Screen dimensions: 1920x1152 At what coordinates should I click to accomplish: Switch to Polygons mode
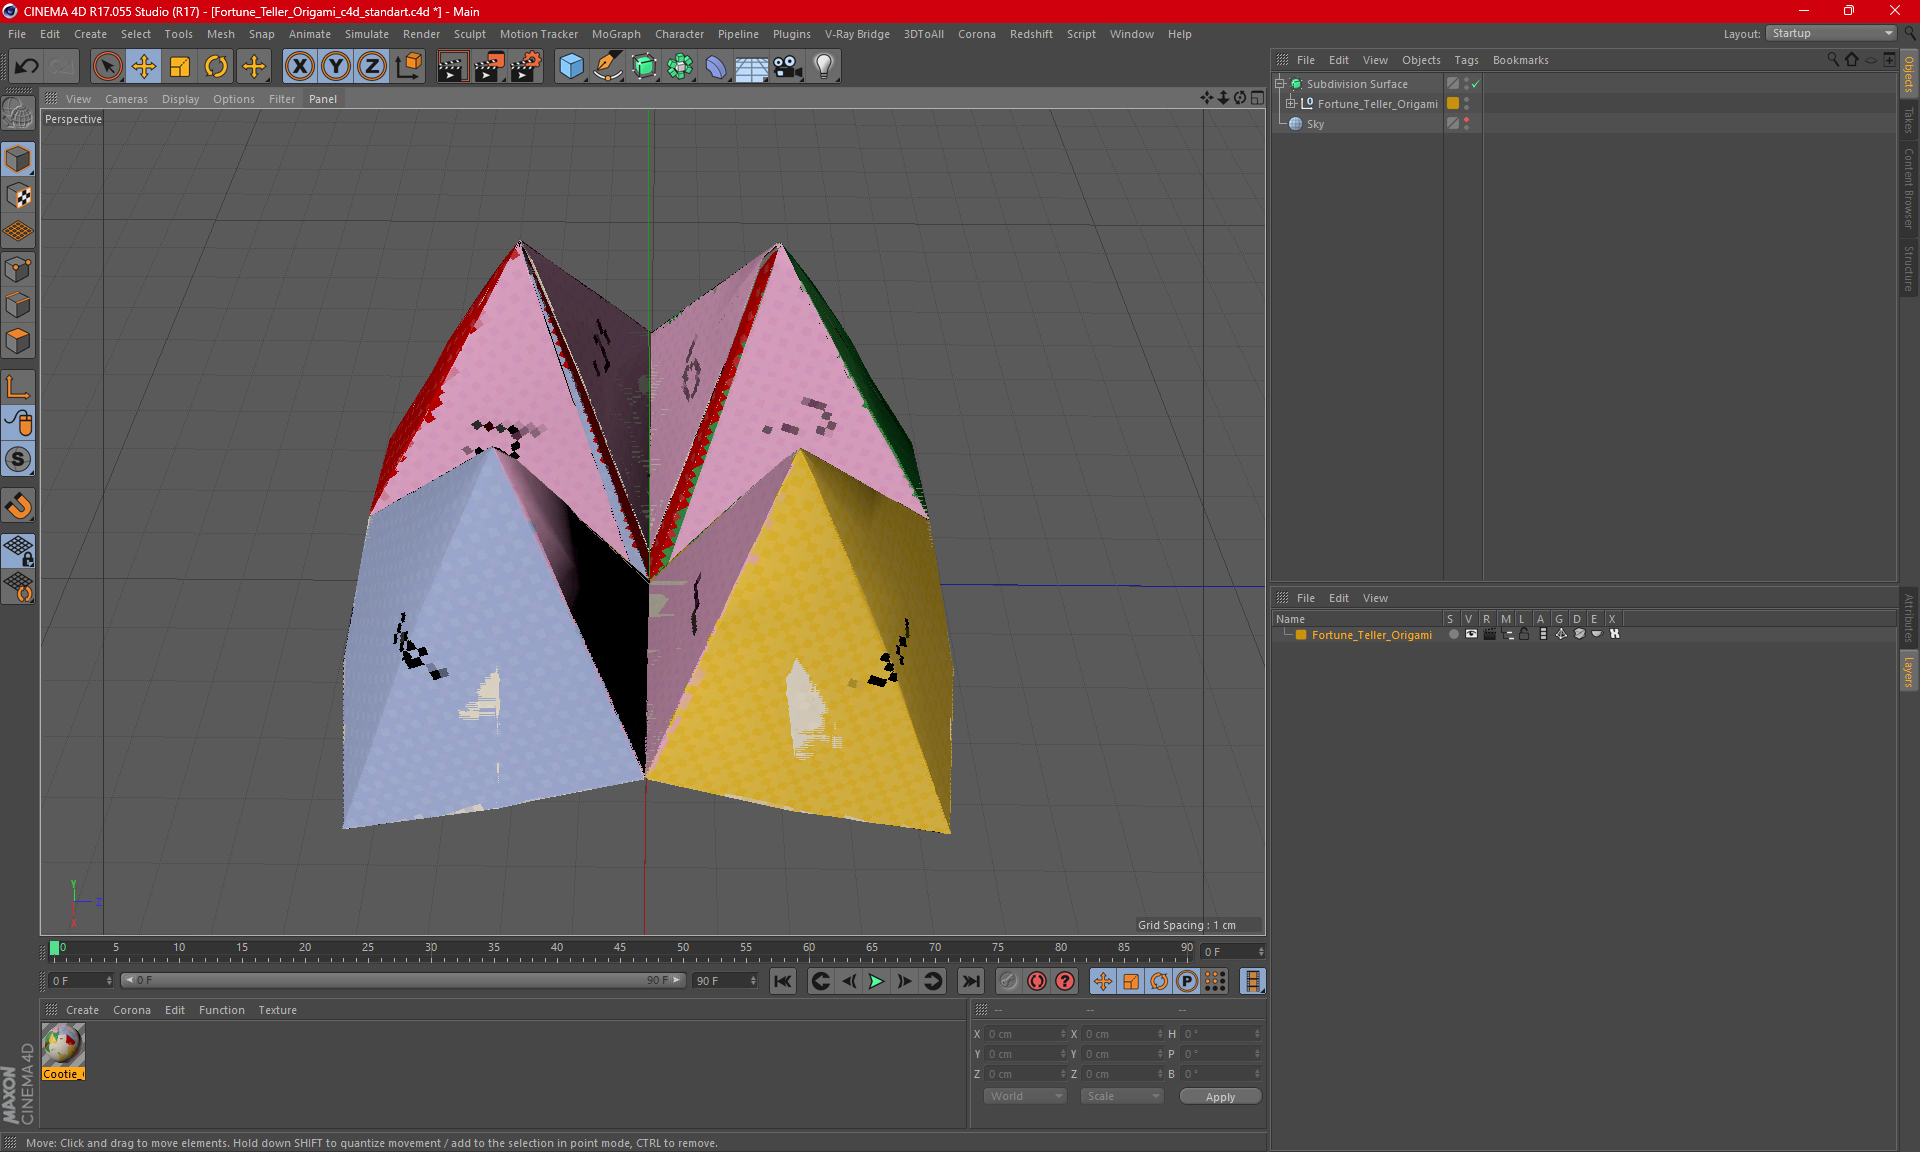pos(18,341)
